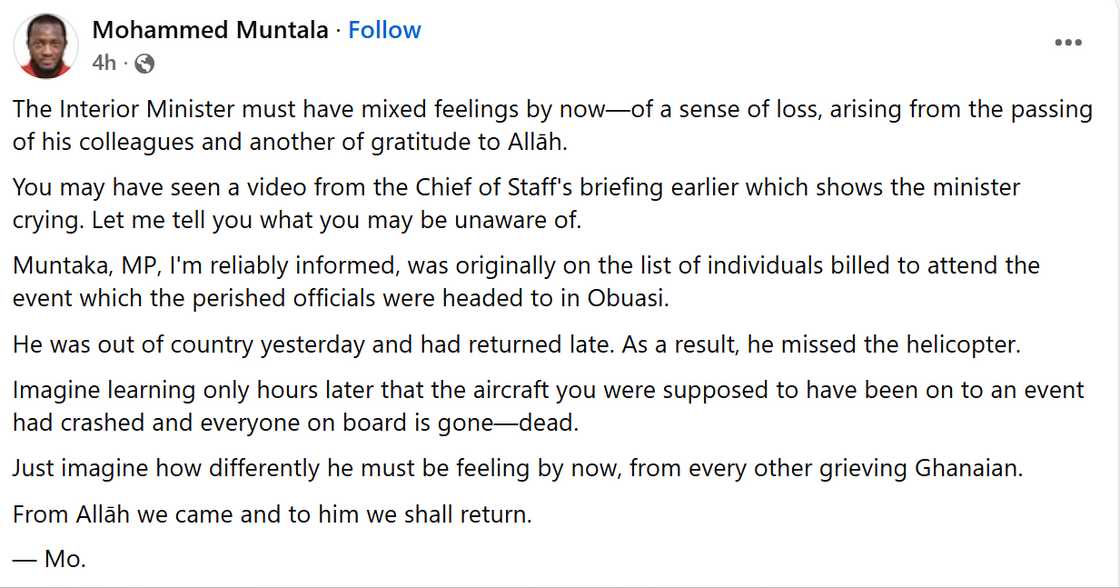This screenshot has height=588, width=1120.
Task: Open the Mohammed Muntala profile name link
Action: point(210,30)
